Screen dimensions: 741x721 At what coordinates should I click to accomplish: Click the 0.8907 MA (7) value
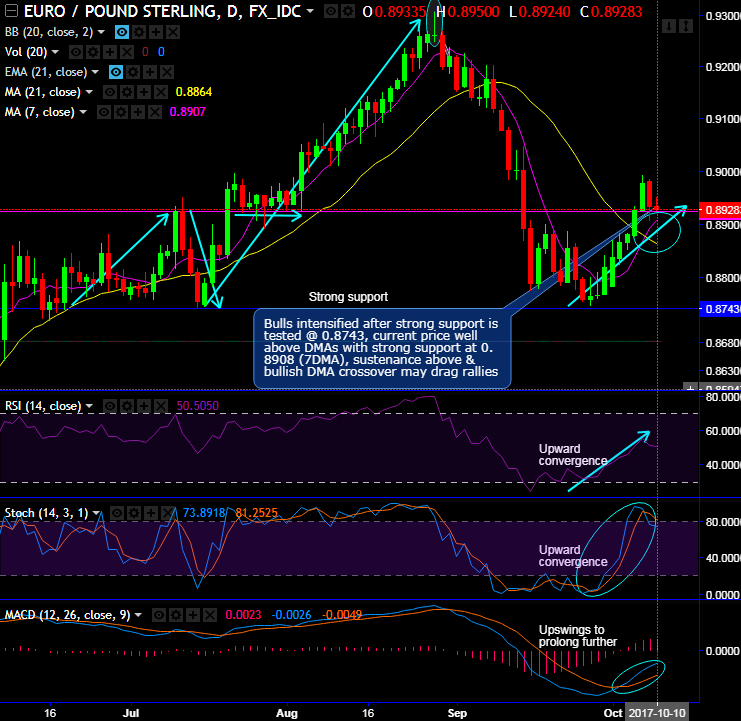188,112
